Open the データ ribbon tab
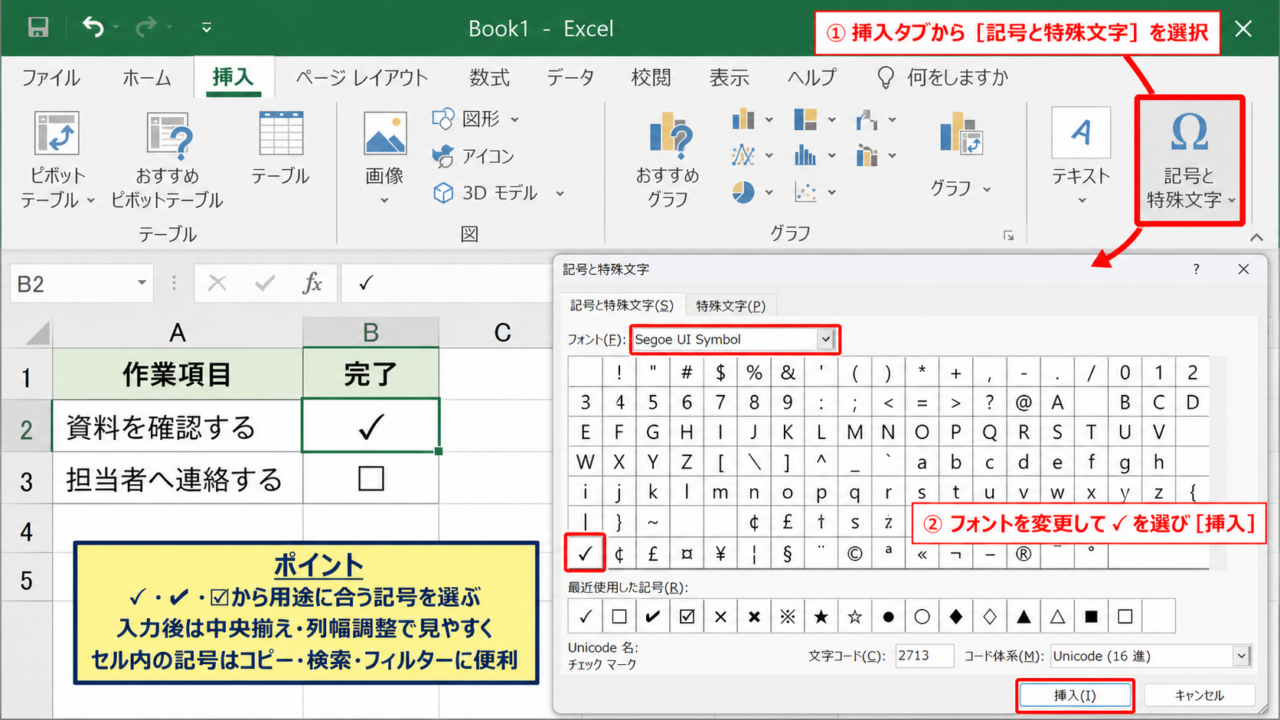 pyautogui.click(x=570, y=77)
